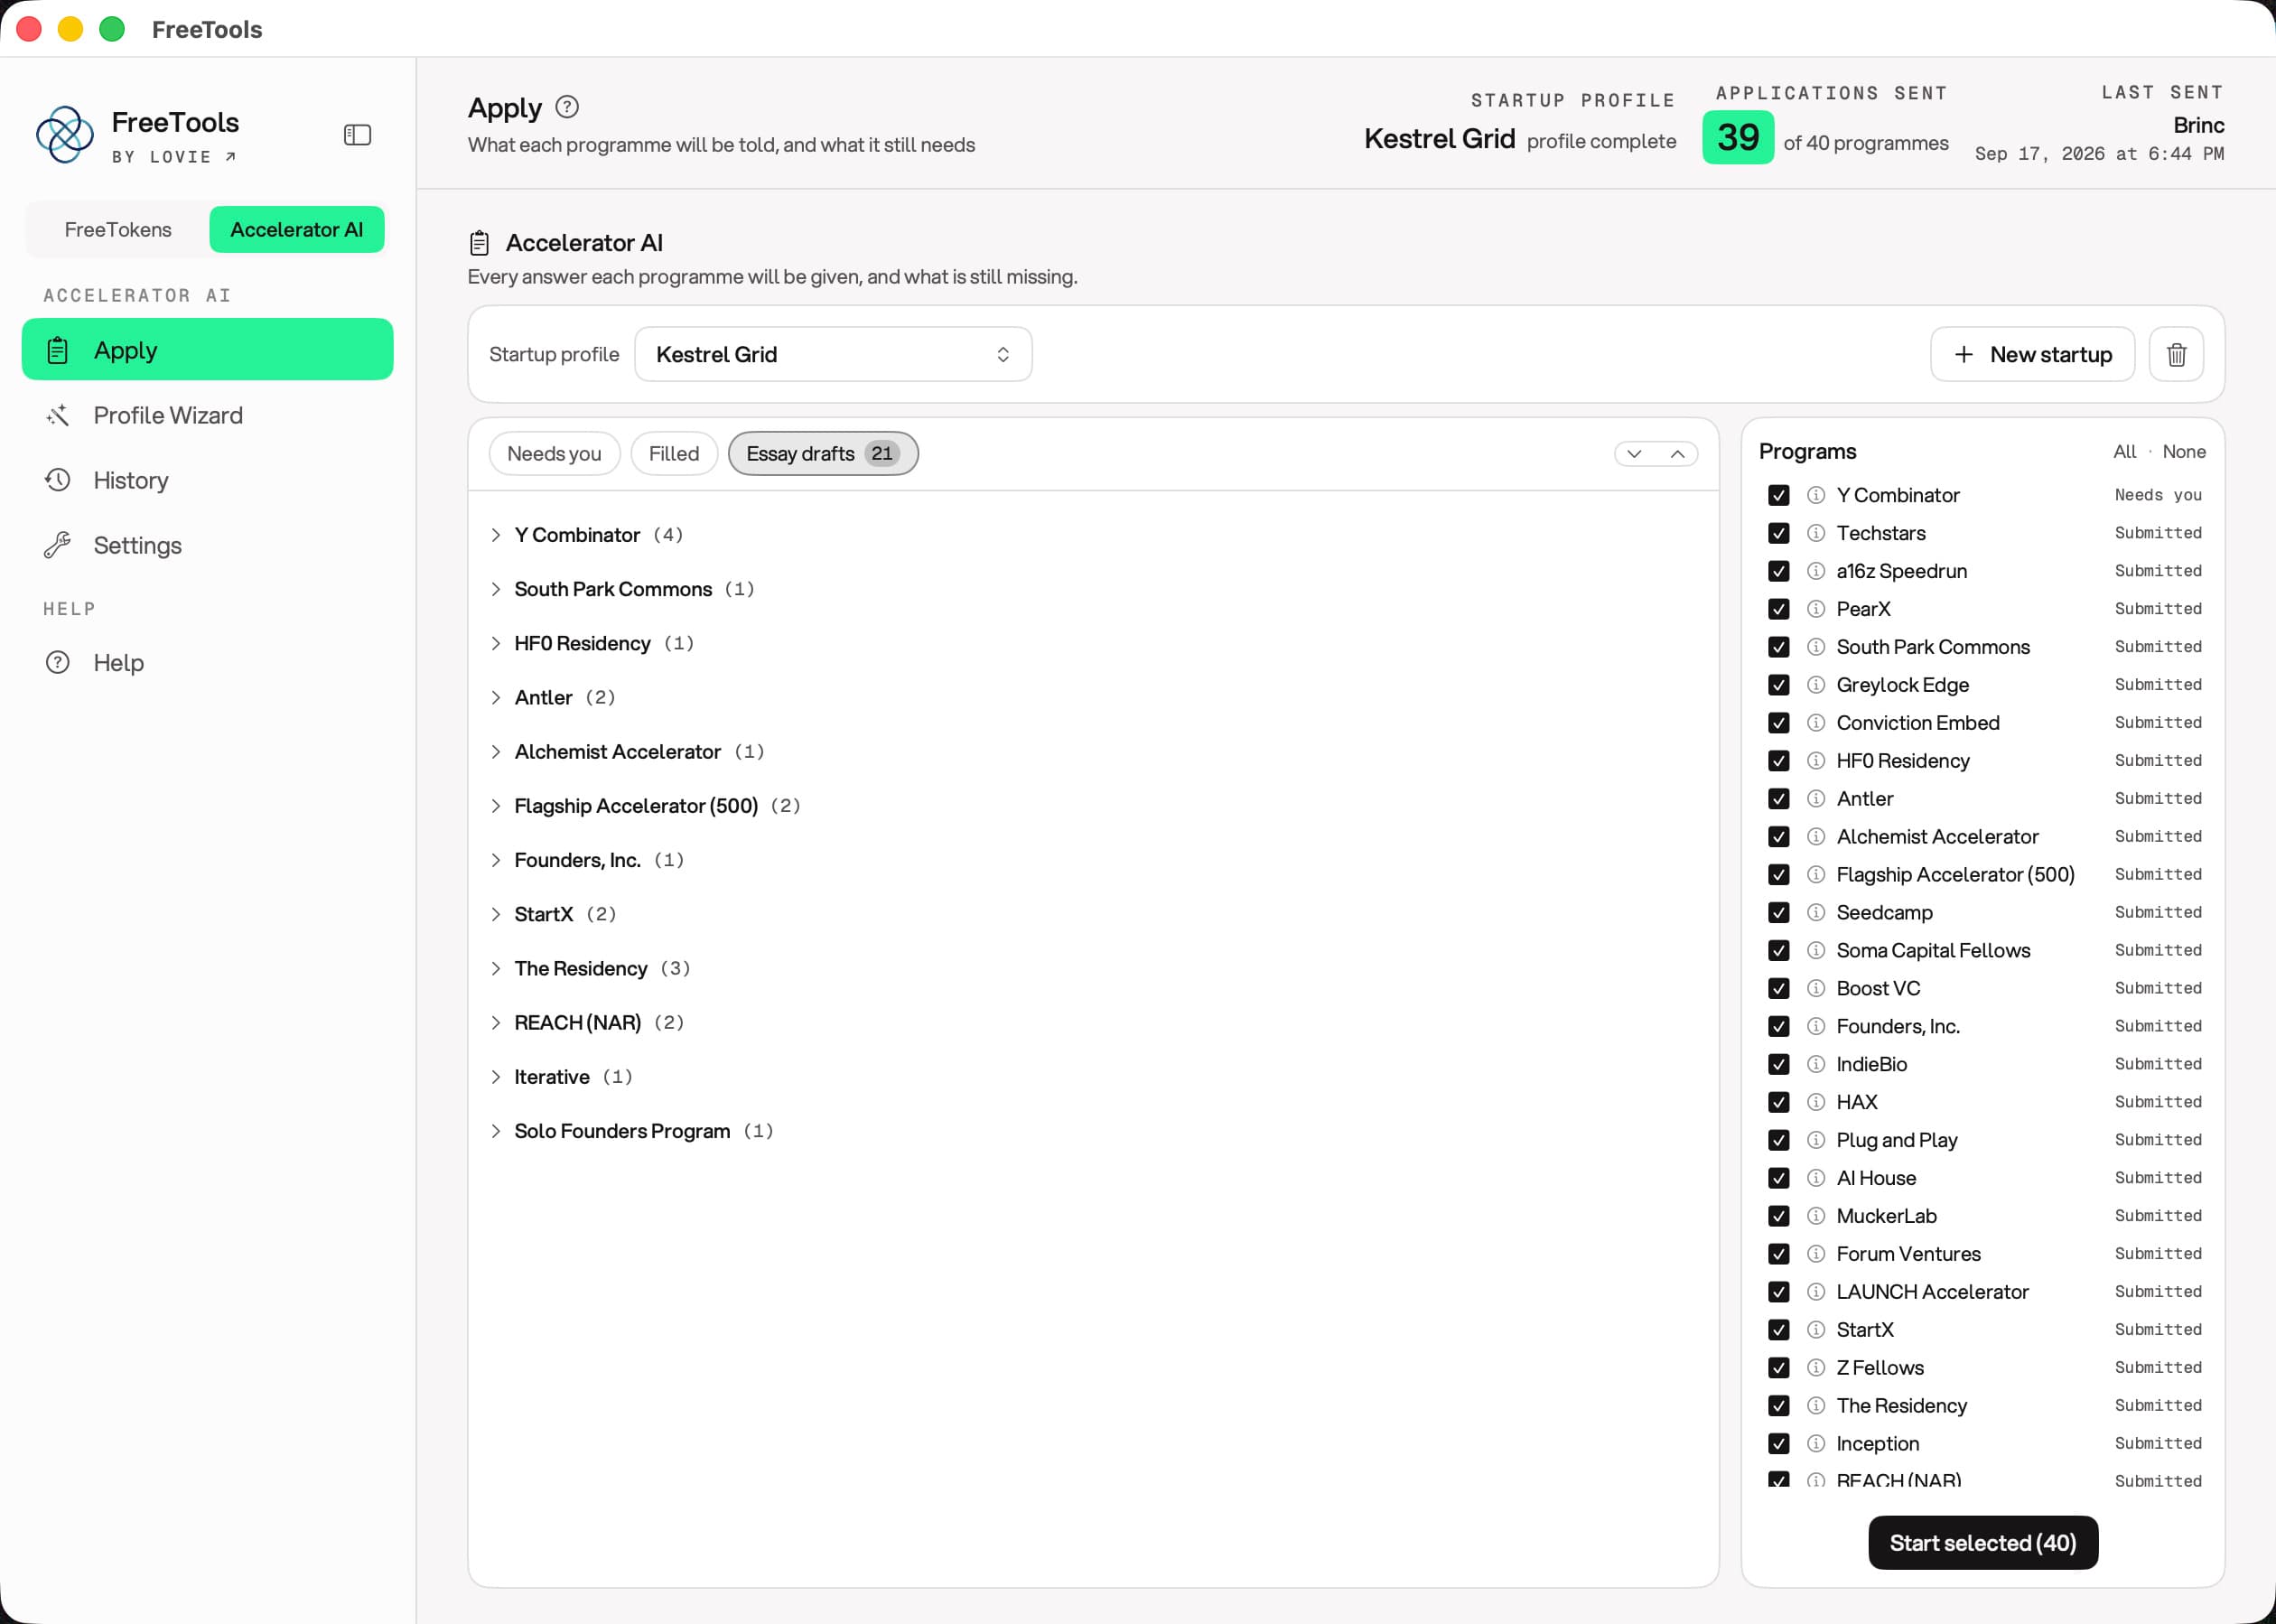Click the Profile Wizard wand icon

tap(58, 415)
